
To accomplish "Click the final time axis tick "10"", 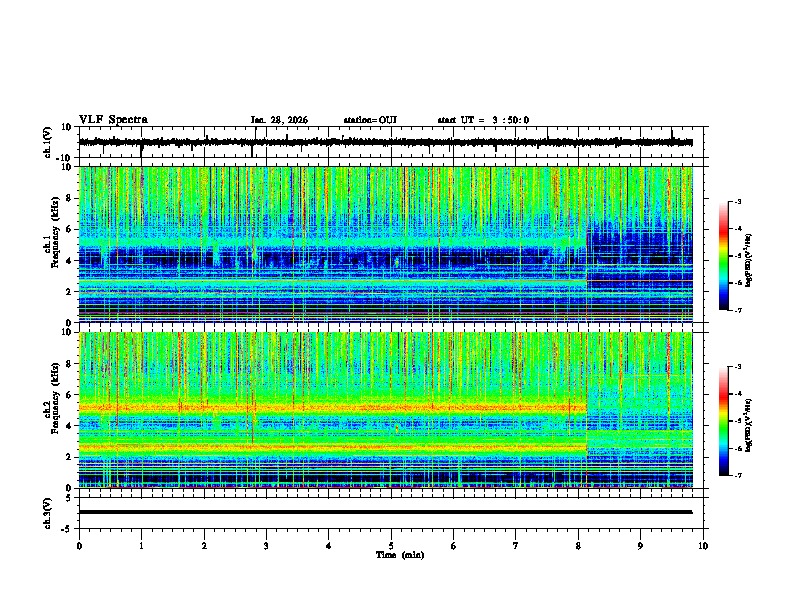I will [x=703, y=546].
